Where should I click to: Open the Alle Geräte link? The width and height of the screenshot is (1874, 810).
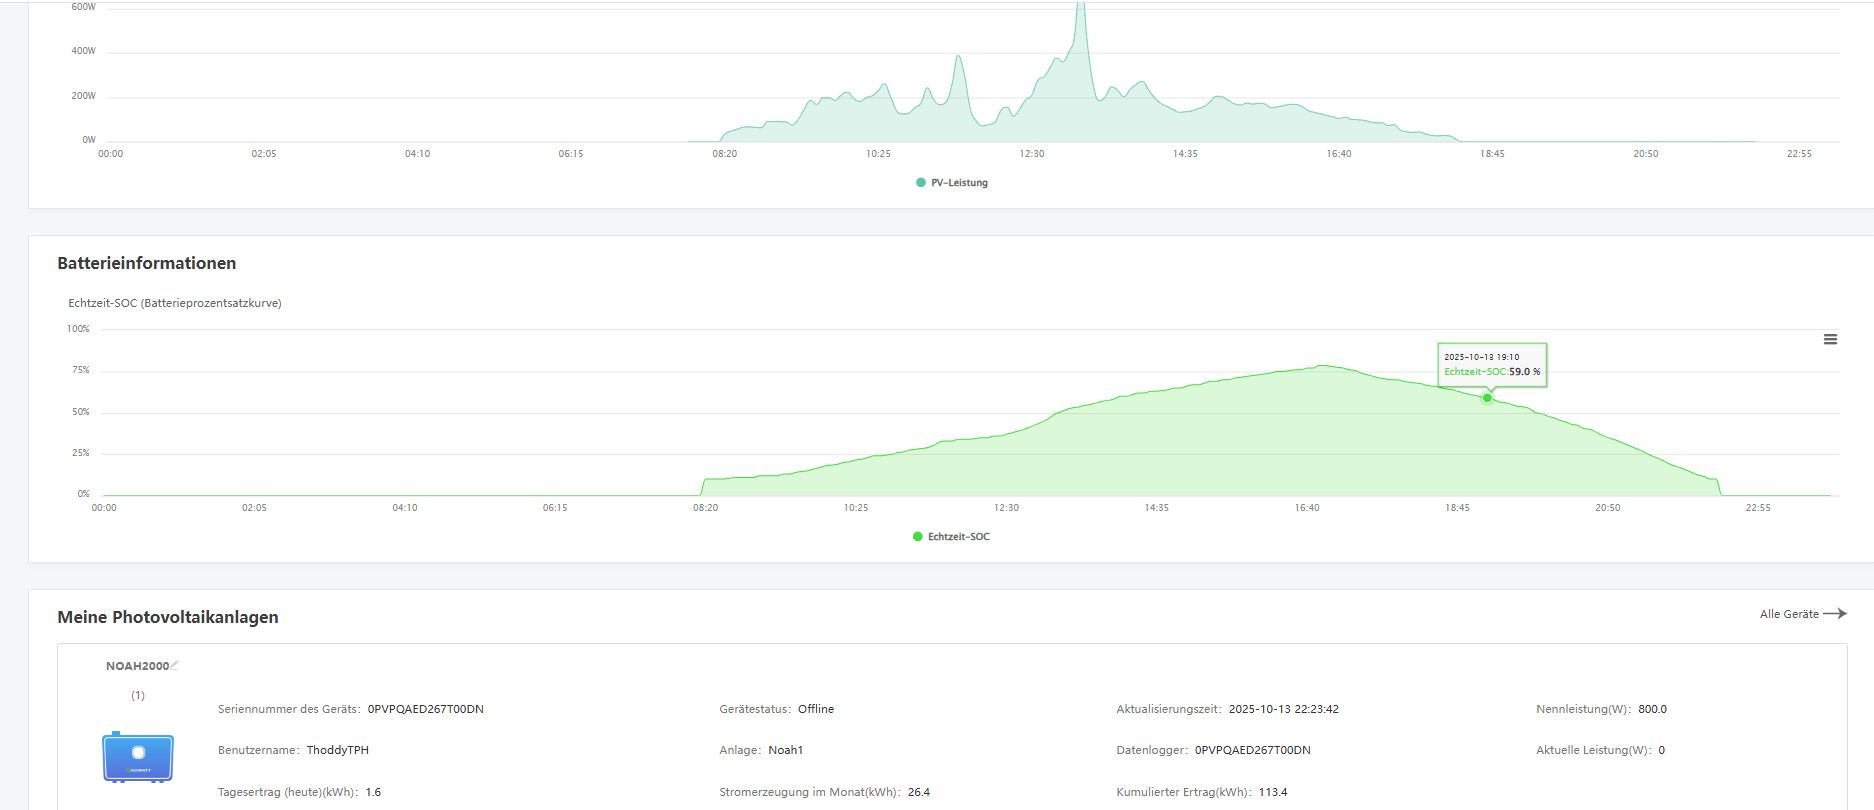click(x=1789, y=614)
